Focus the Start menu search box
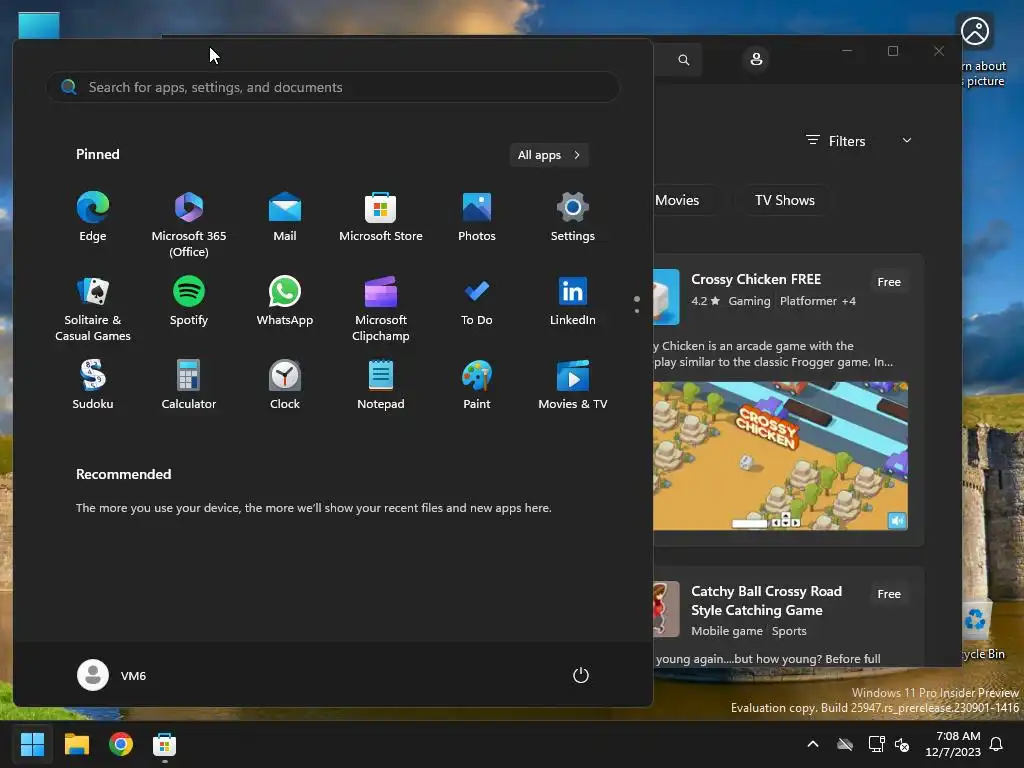The width and height of the screenshot is (1024, 768). pyautogui.click(x=333, y=87)
